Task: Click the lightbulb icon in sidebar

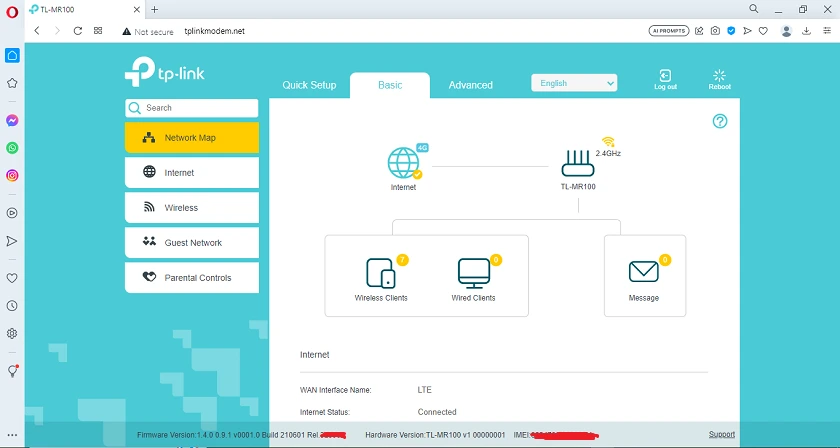Action: [13, 371]
